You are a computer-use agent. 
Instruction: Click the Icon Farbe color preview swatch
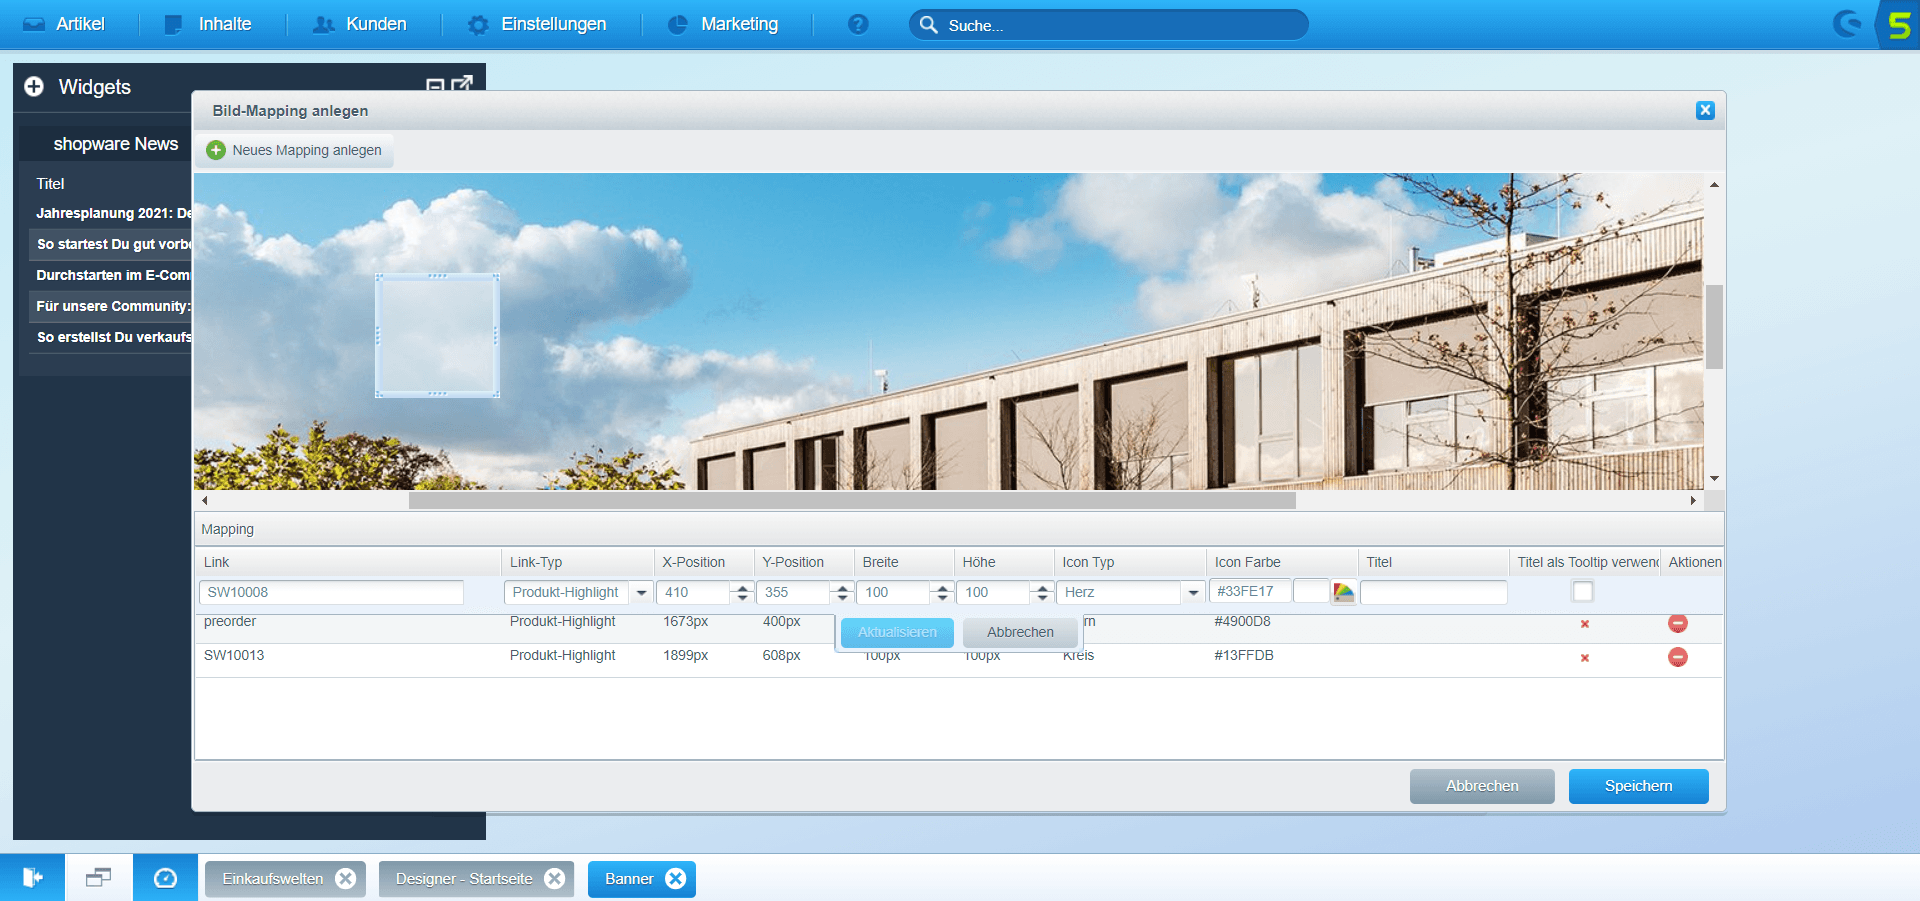[1311, 591]
